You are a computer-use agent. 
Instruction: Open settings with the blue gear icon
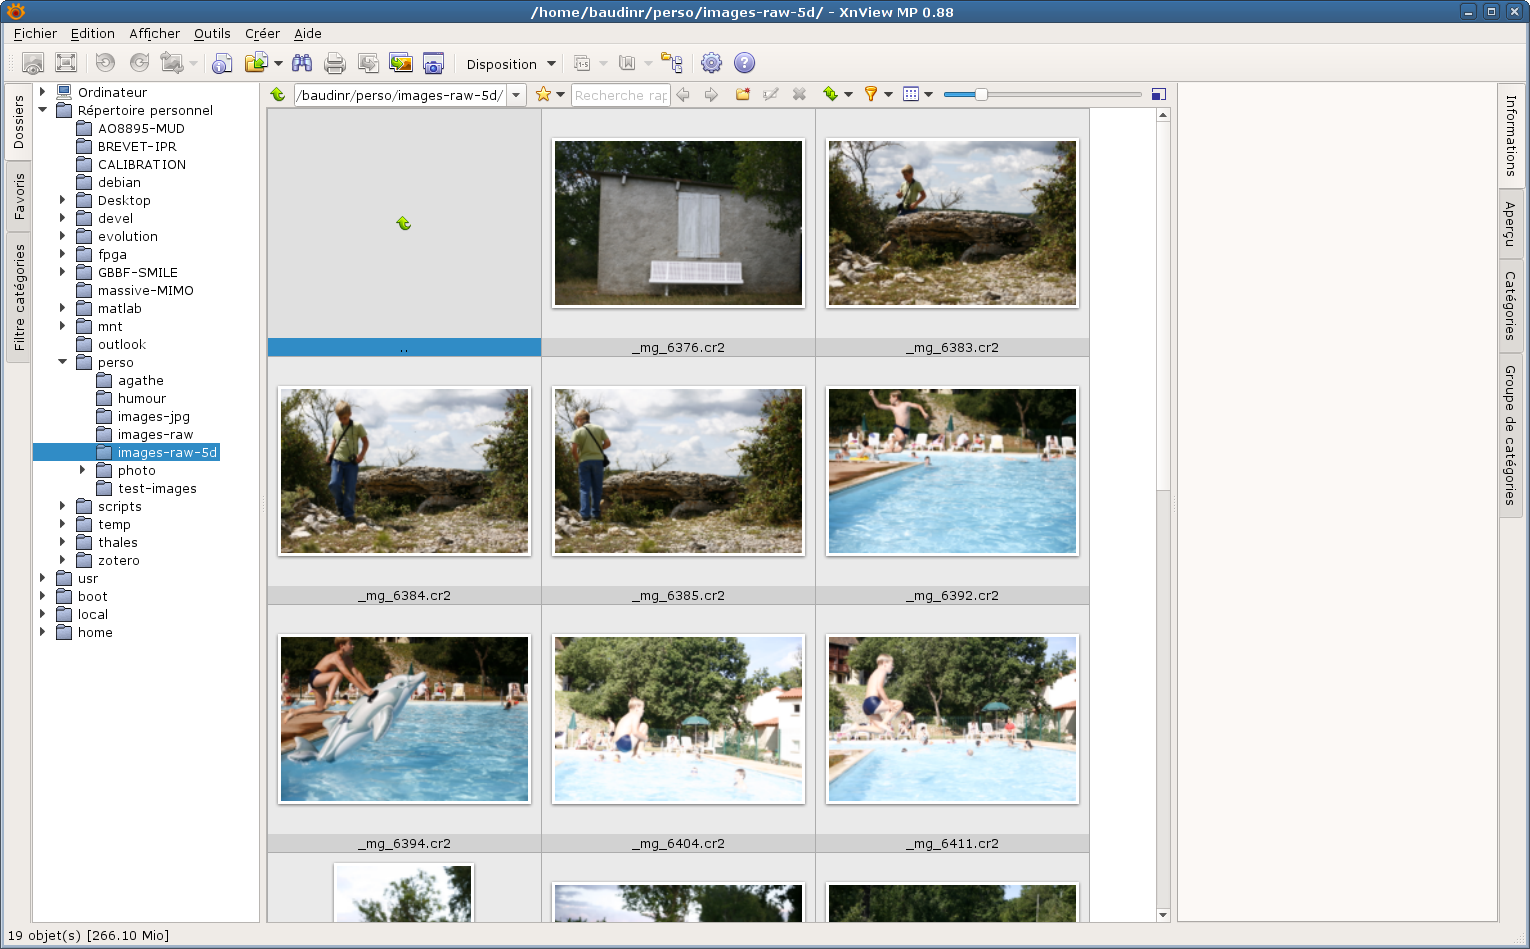711,63
